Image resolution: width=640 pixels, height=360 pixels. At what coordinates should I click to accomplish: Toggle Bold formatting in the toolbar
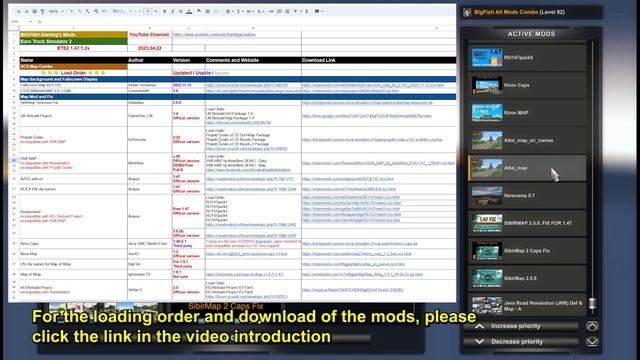[x=164, y=11]
